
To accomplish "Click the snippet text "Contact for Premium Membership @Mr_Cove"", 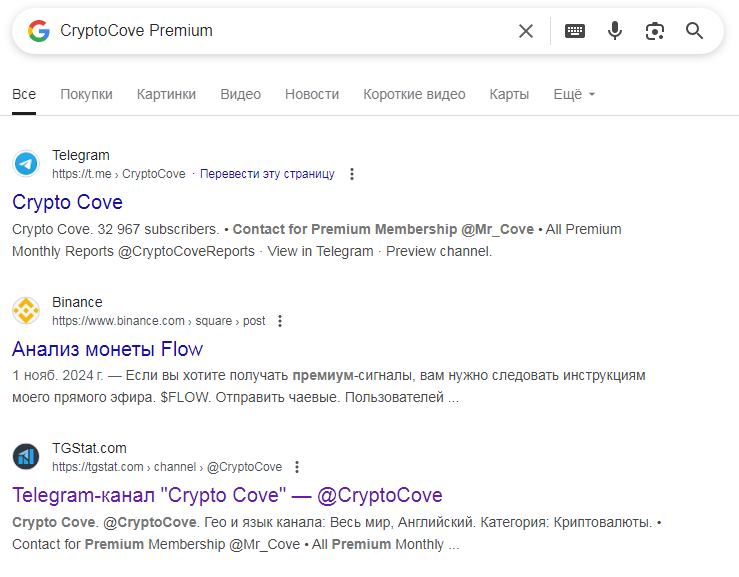I will (x=383, y=230).
